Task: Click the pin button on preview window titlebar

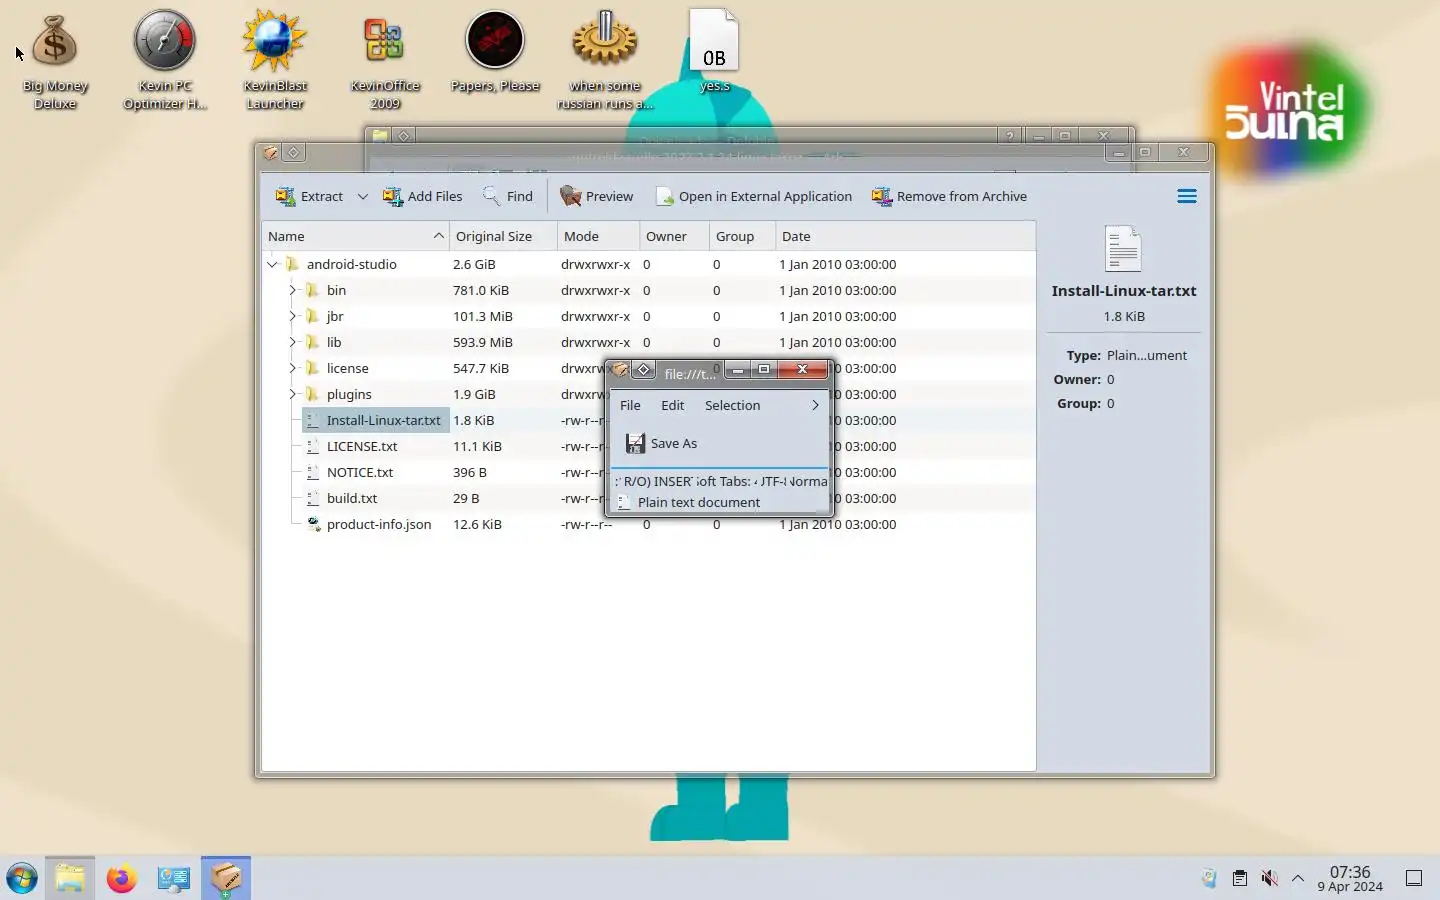Action: pyautogui.click(x=644, y=370)
